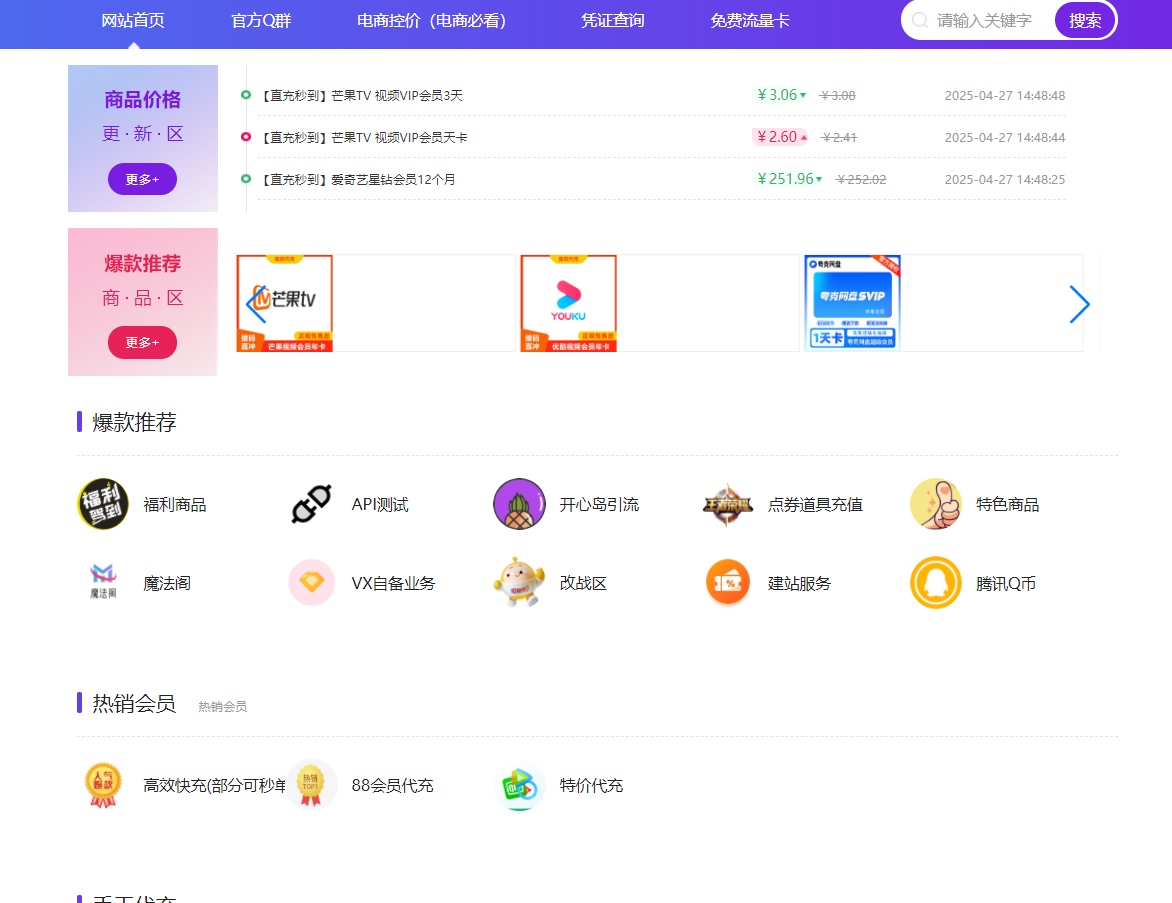Click the 魔法阁 icon
Image resolution: width=1172 pixels, height=903 pixels.
coord(103,583)
